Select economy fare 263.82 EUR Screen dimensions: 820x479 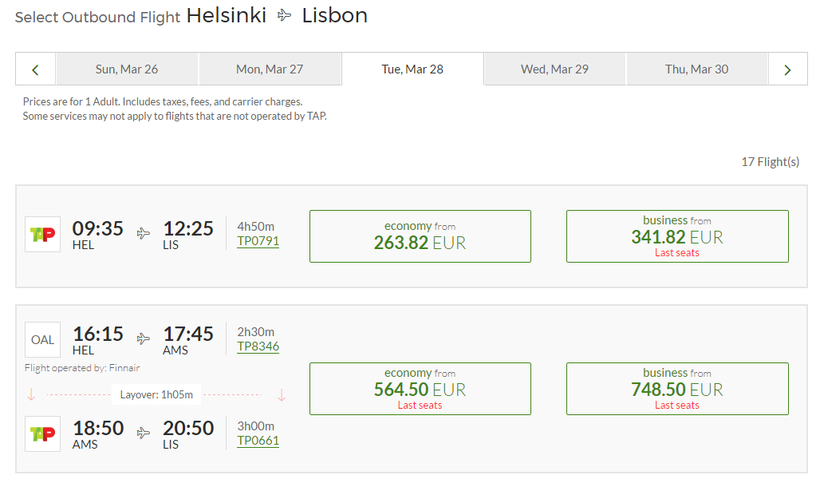(x=420, y=236)
